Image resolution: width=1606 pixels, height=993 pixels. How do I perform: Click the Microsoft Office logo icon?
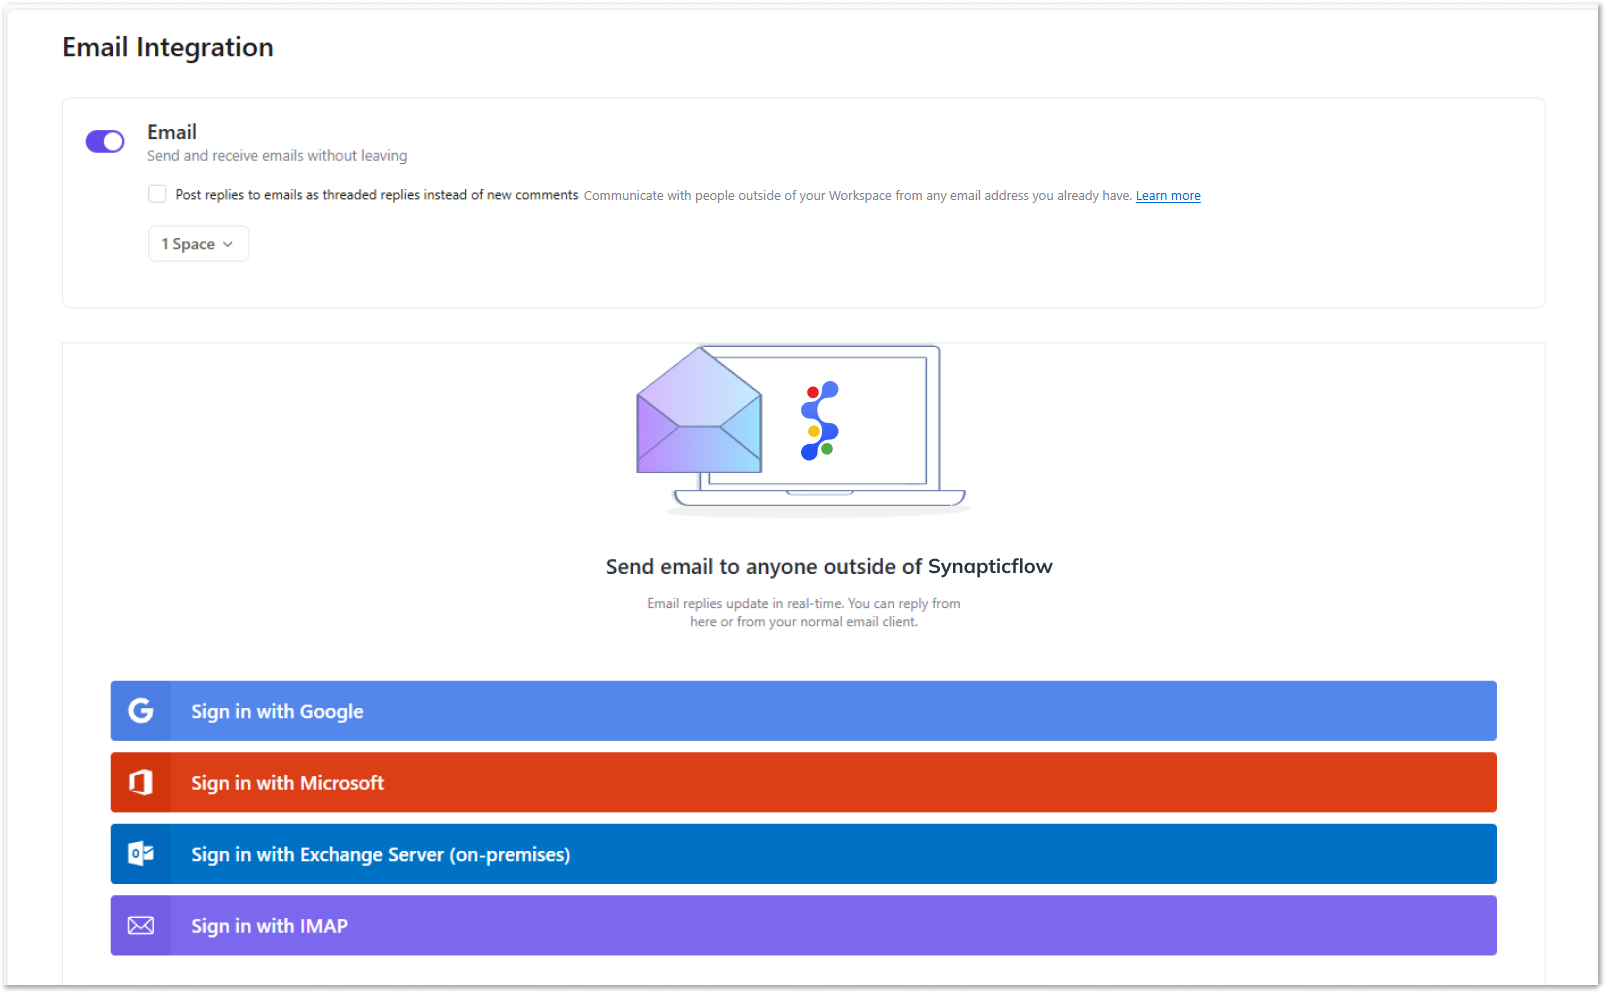coord(141,782)
